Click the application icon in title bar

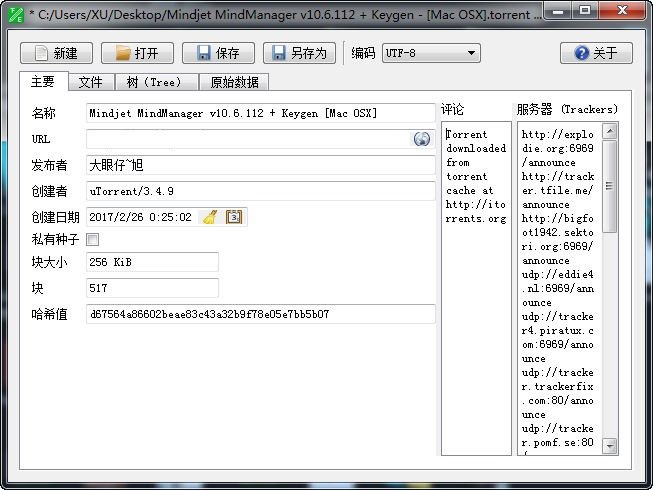click(x=16, y=15)
